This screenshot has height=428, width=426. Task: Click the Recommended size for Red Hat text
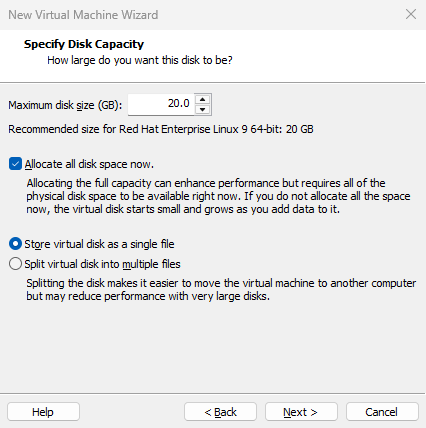tap(161, 129)
